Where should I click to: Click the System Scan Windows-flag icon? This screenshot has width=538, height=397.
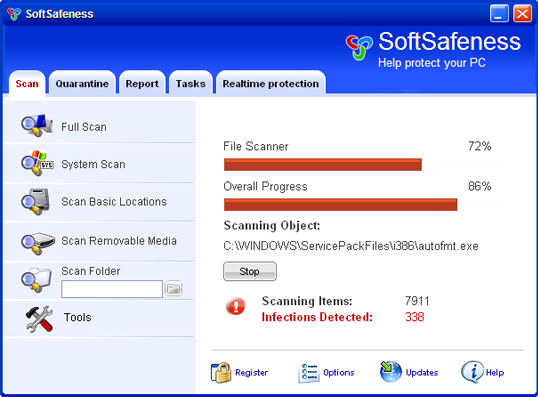(x=37, y=163)
